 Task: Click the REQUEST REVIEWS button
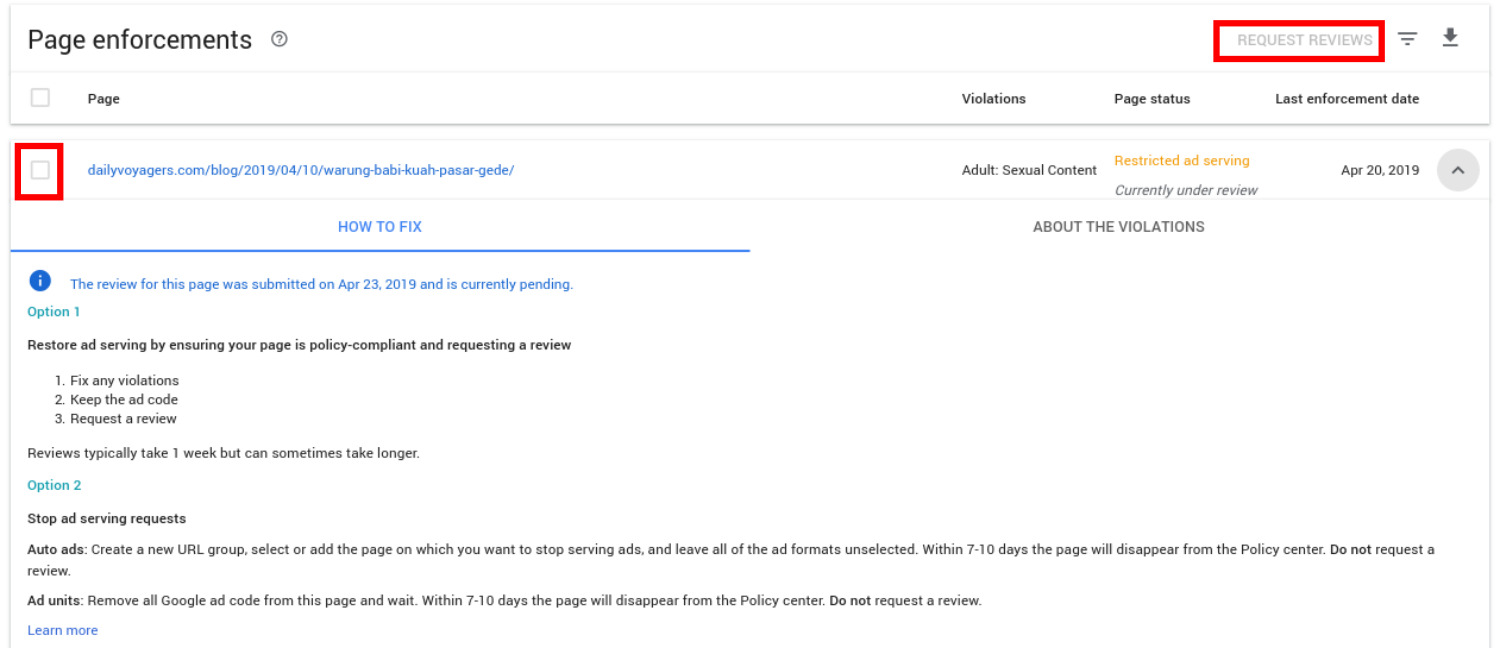pyautogui.click(x=1304, y=40)
